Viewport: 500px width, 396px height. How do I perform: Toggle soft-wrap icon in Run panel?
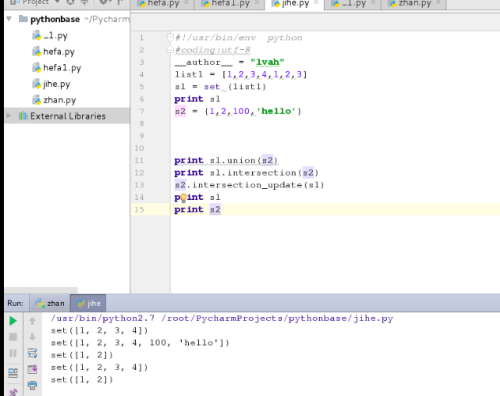[x=32, y=353]
